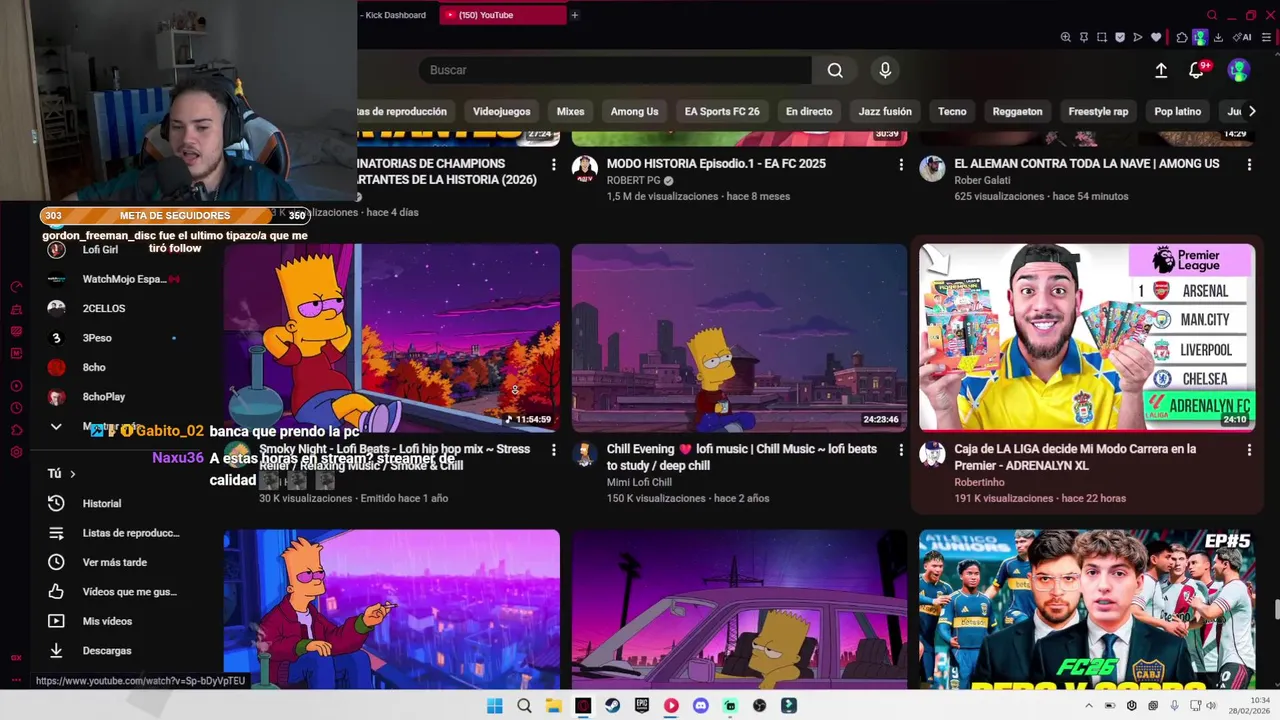Filter by EA Sports FC 26 chip

coord(722,111)
